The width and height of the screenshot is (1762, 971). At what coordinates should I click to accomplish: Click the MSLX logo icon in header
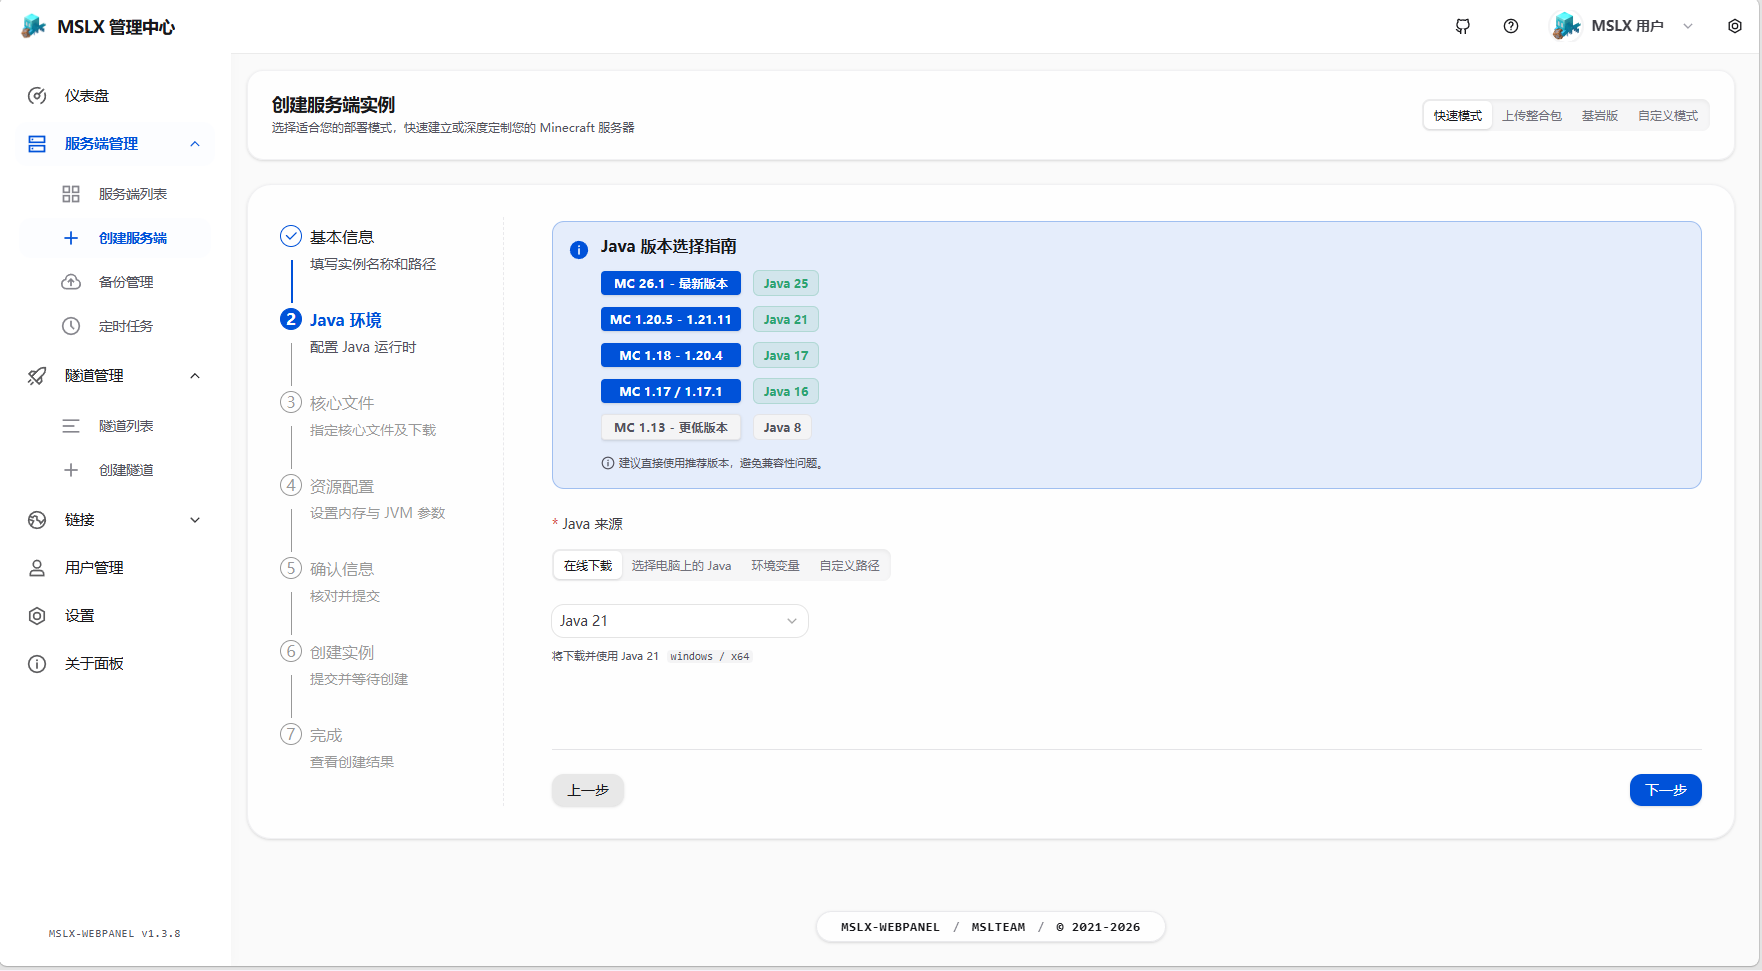coord(34,26)
